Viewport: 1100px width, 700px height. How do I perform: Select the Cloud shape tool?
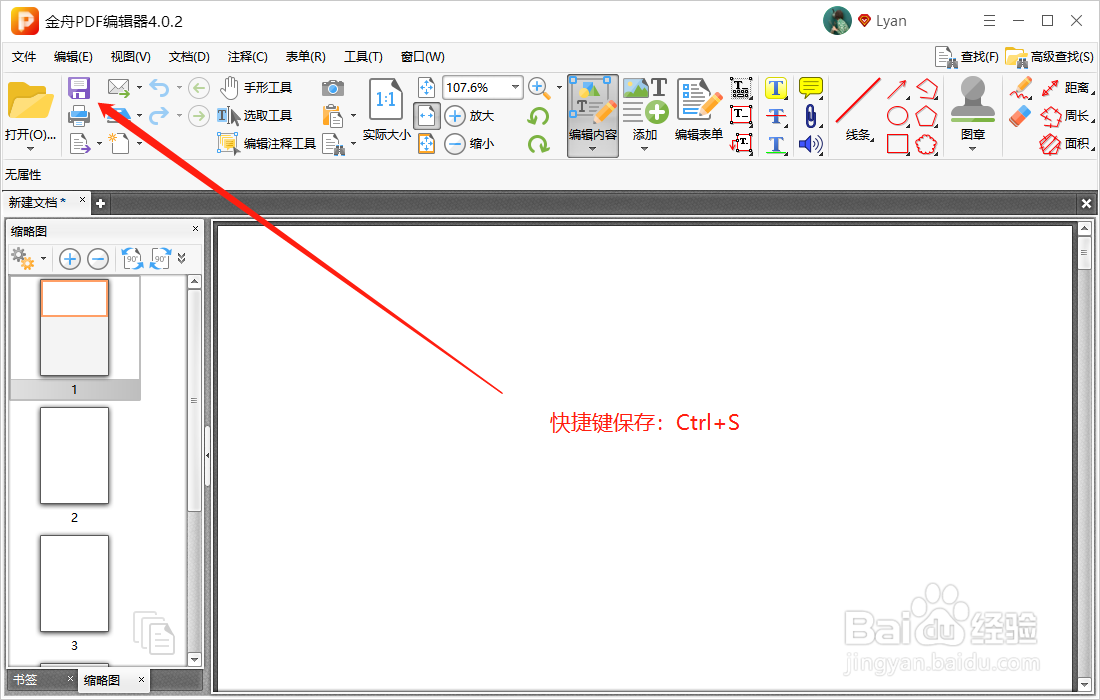tap(926, 144)
